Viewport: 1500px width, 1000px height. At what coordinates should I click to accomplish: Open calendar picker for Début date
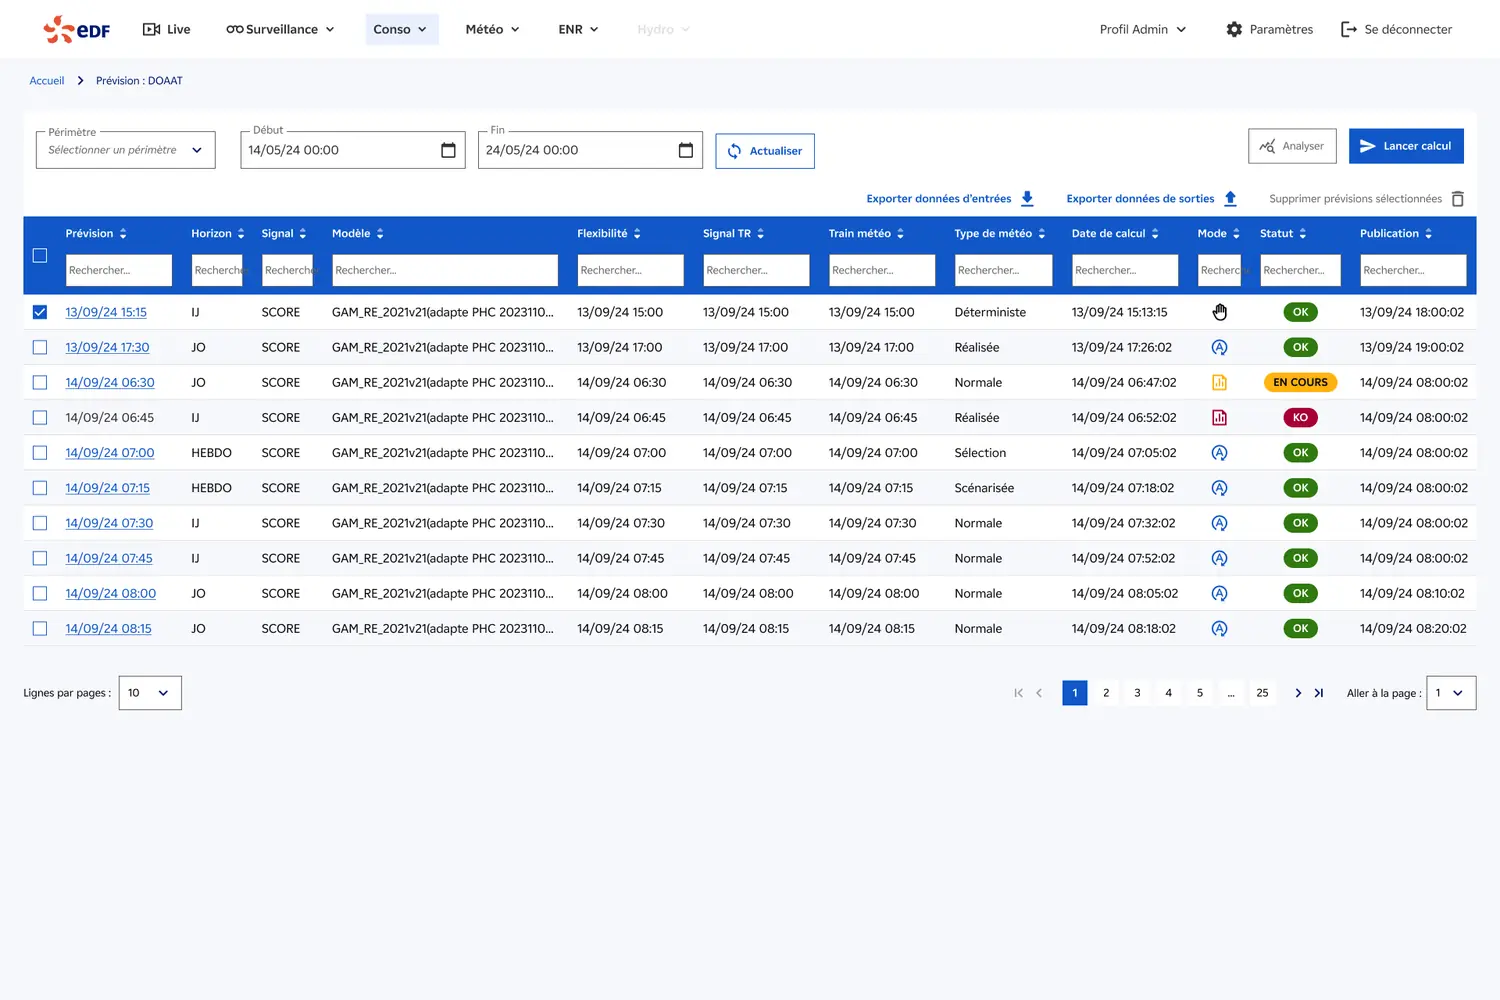pyautogui.click(x=448, y=150)
